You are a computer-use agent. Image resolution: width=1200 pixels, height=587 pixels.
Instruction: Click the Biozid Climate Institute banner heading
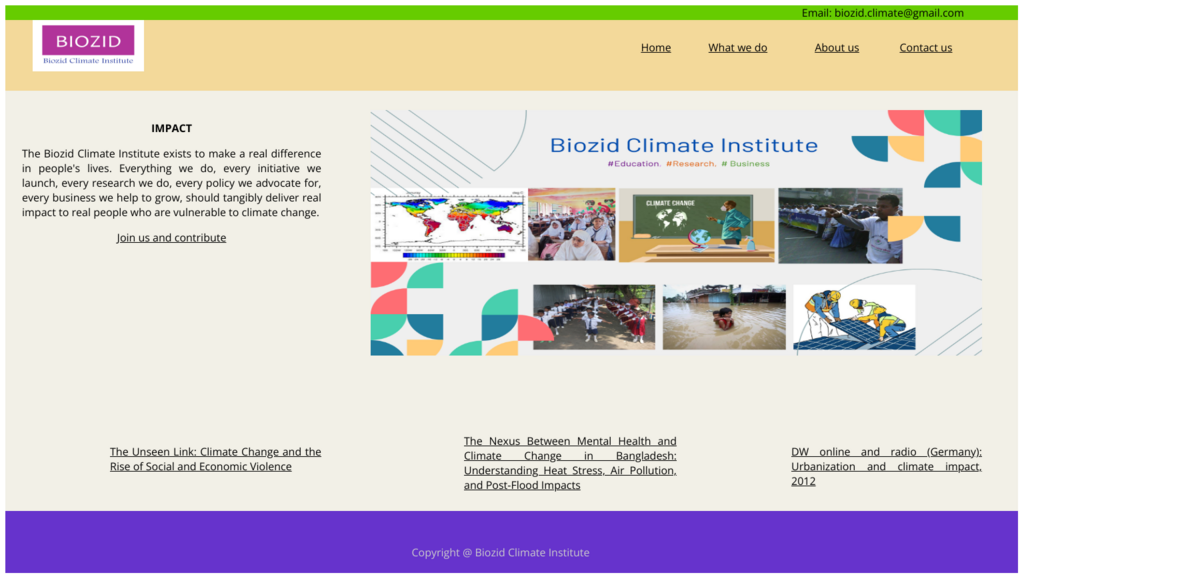(685, 144)
